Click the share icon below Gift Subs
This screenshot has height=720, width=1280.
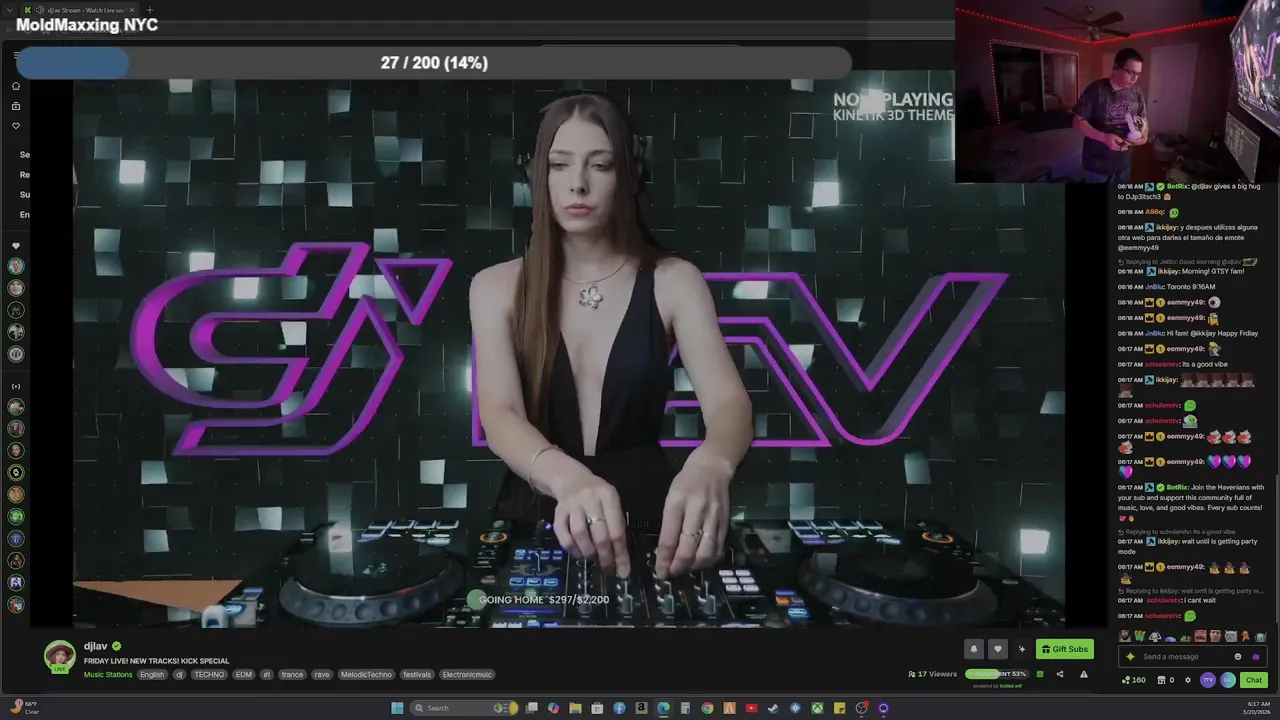point(1060,674)
